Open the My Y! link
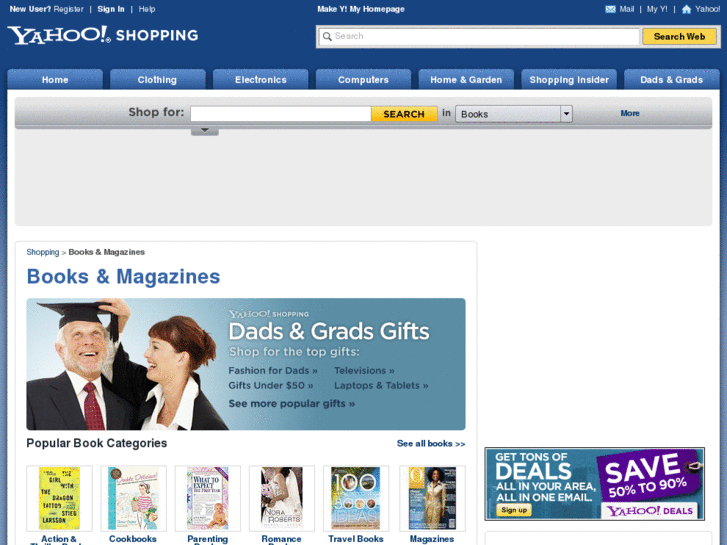This screenshot has width=727, height=545. point(657,9)
